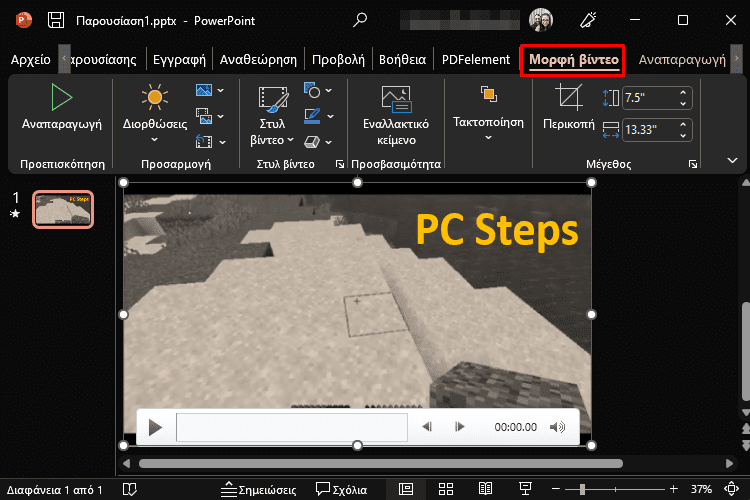Click the Poster frame icon in Προσαρμογή
The width and height of the screenshot is (750, 500).
[x=204, y=116]
